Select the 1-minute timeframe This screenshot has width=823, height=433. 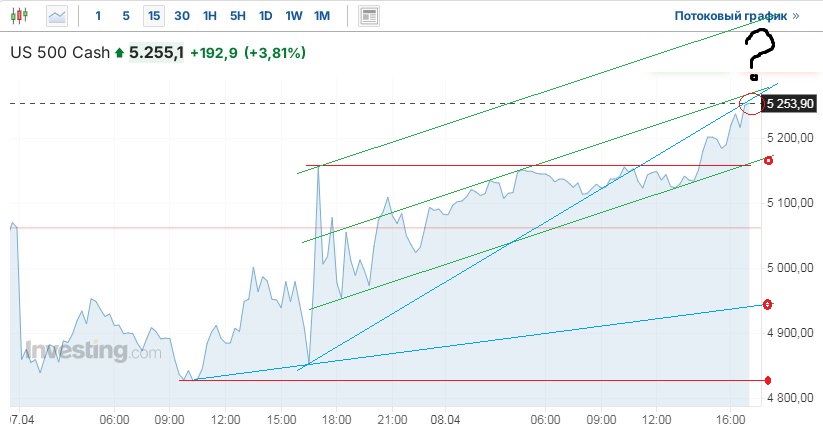pyautogui.click(x=97, y=16)
